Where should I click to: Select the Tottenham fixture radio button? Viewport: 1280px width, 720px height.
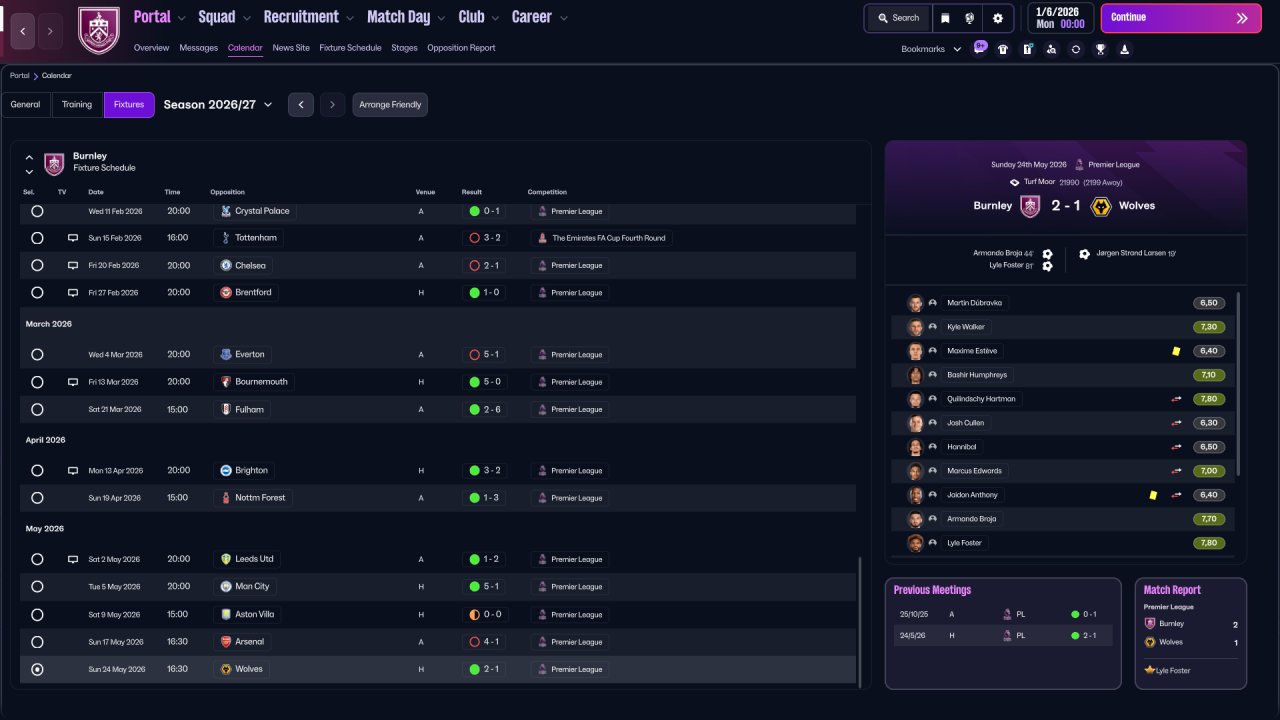[x=37, y=238]
